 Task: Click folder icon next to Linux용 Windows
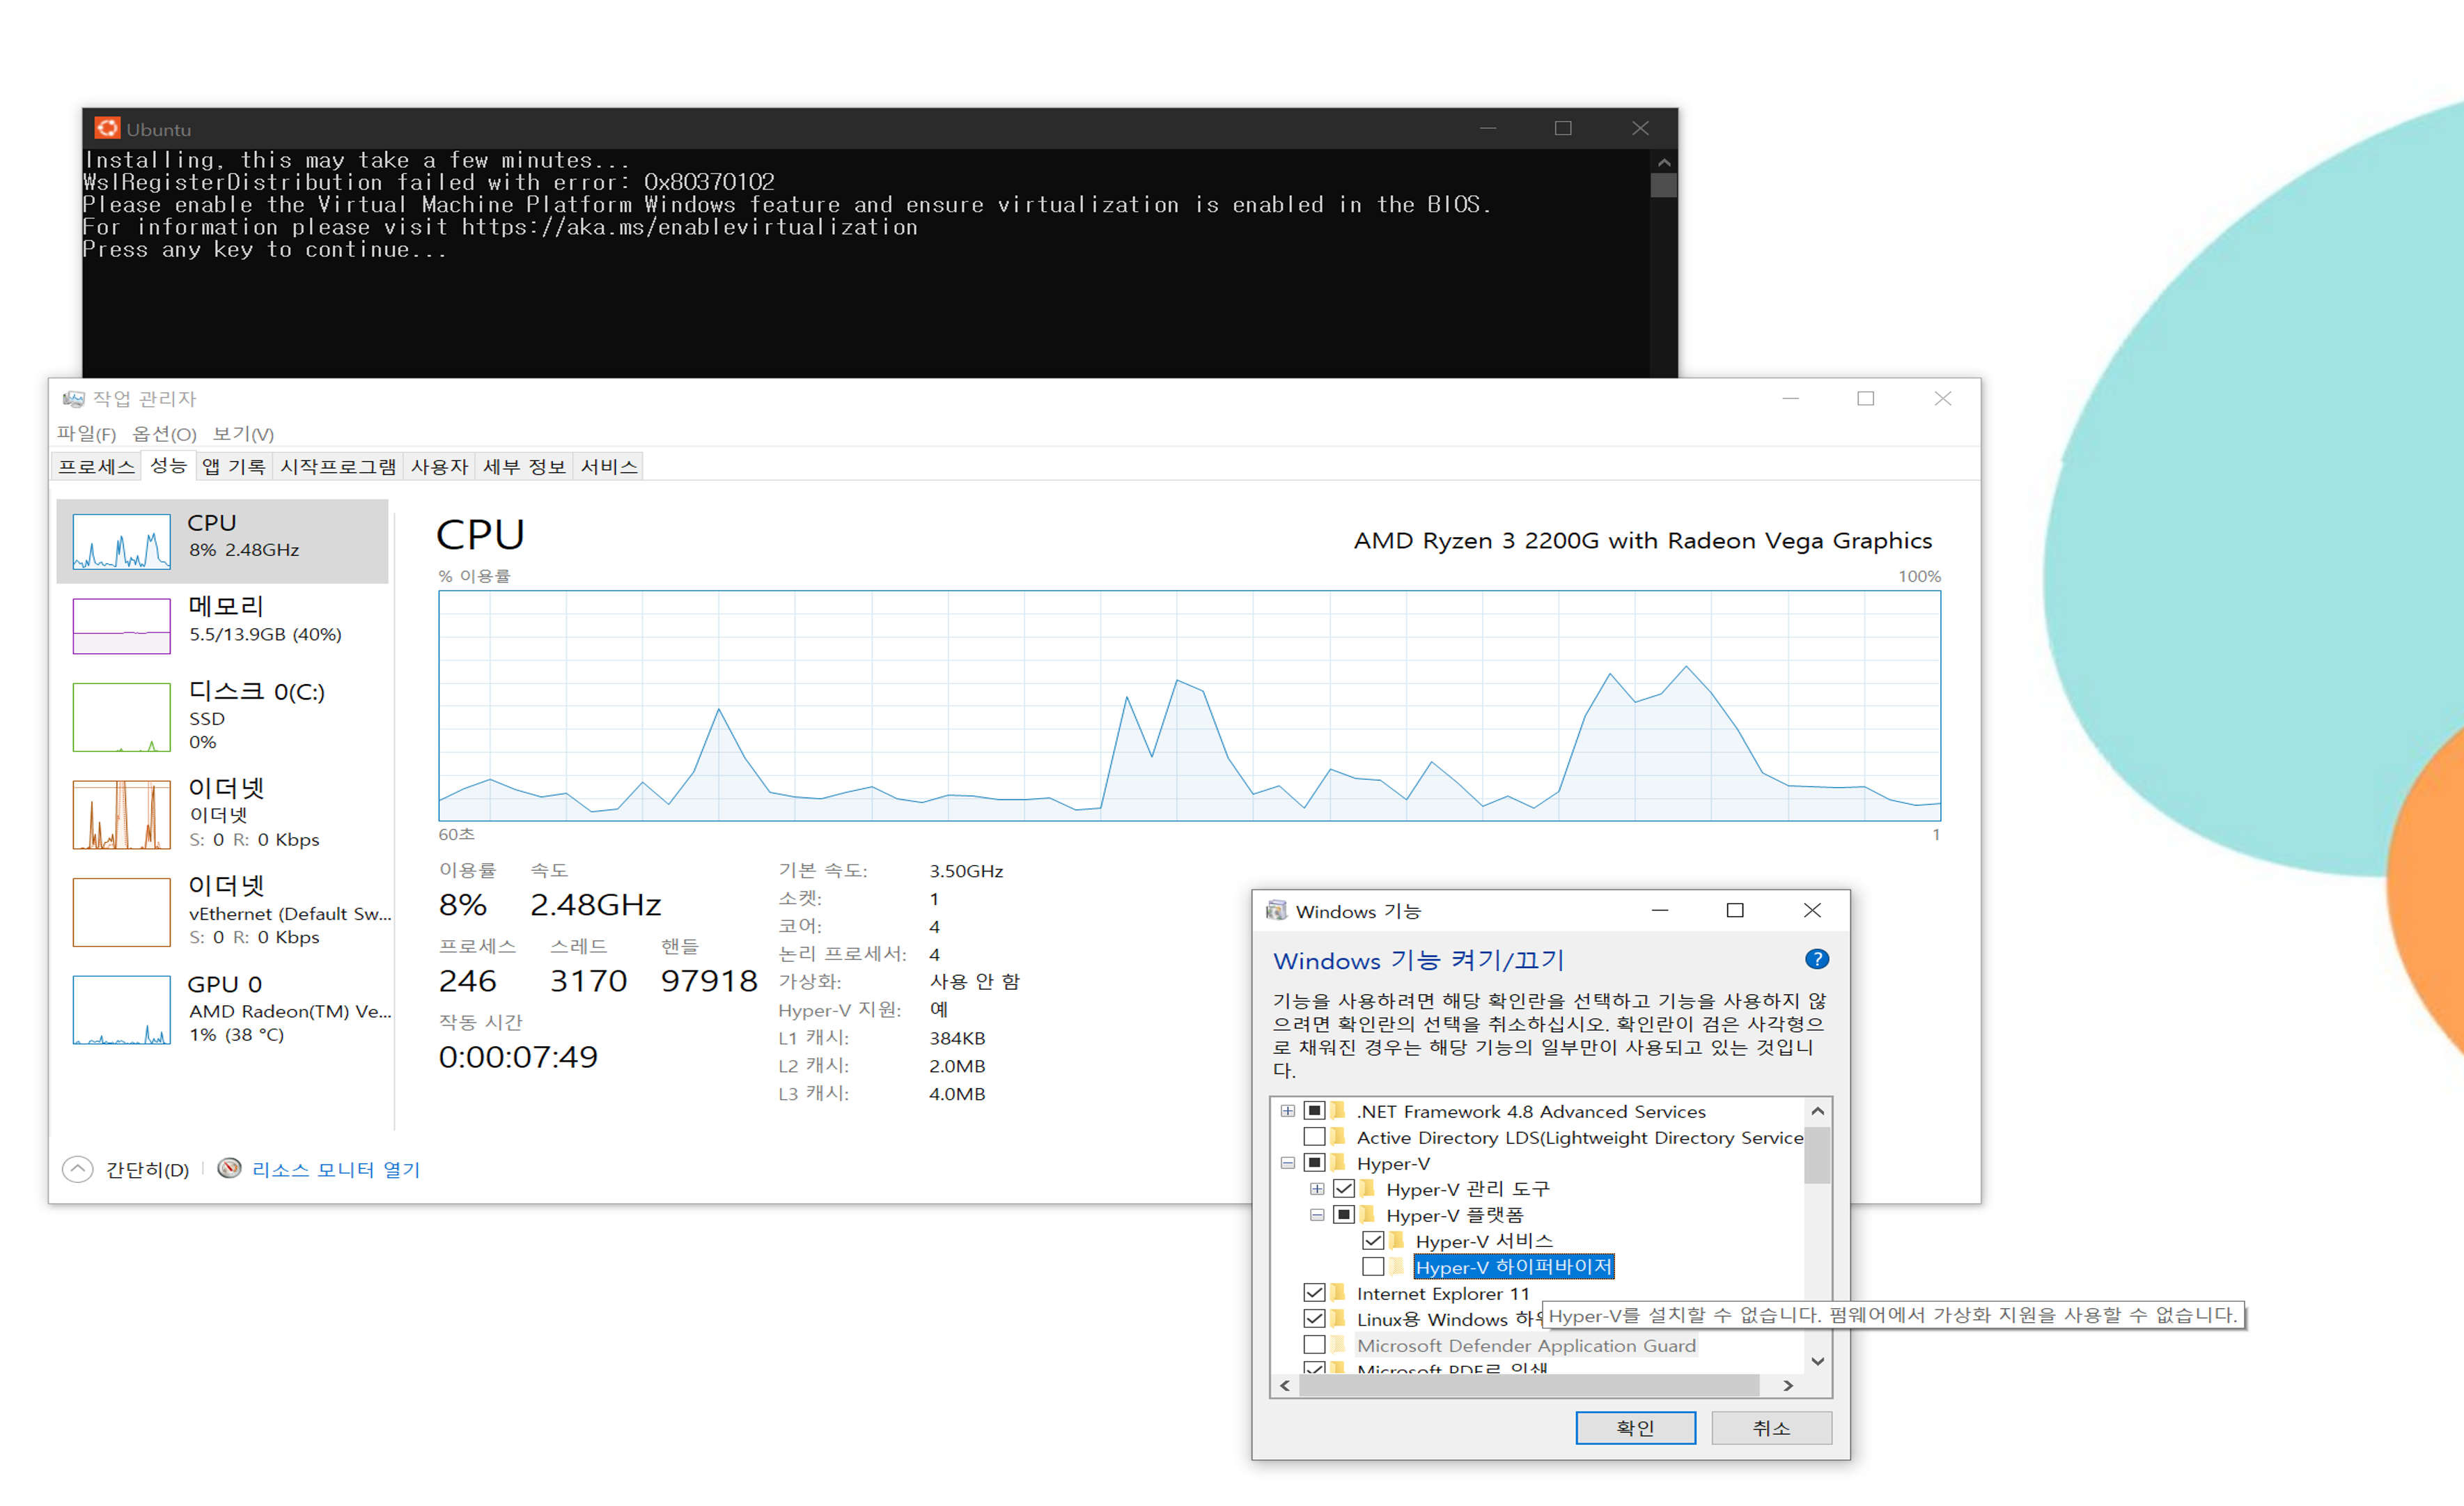(1339, 1318)
